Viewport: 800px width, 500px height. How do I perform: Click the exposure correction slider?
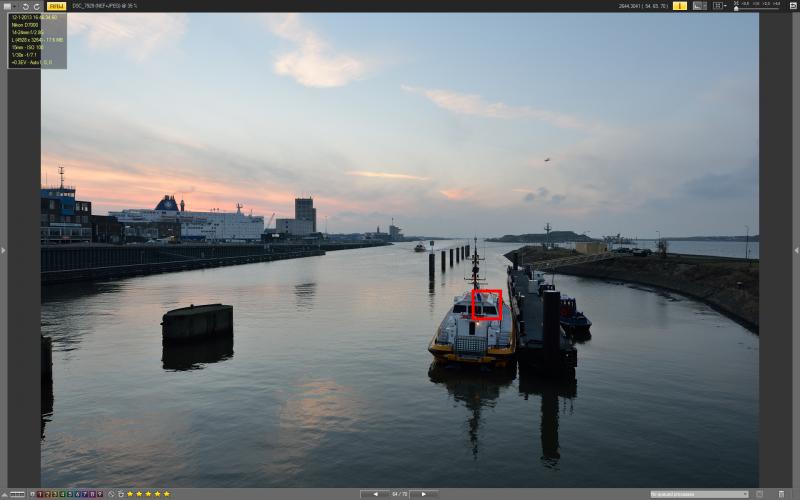point(757,8)
